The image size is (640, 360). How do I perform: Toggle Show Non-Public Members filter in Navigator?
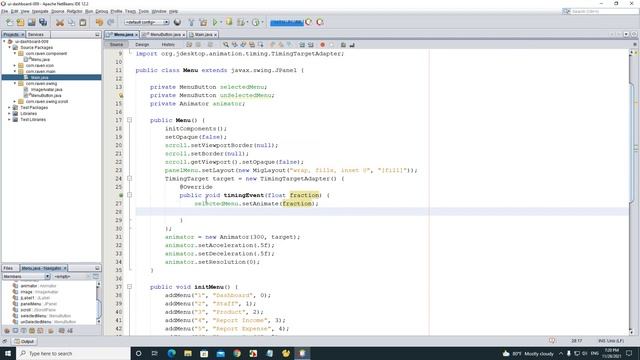32,331
